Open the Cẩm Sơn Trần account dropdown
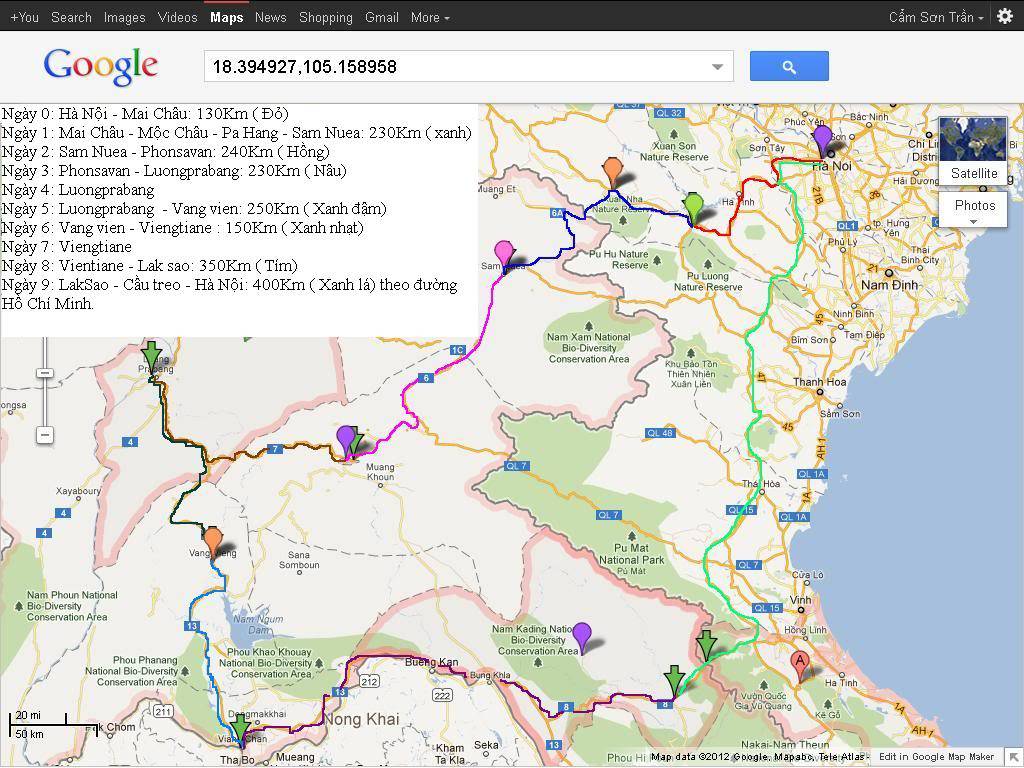Image resolution: width=1024 pixels, height=768 pixels. click(x=936, y=17)
